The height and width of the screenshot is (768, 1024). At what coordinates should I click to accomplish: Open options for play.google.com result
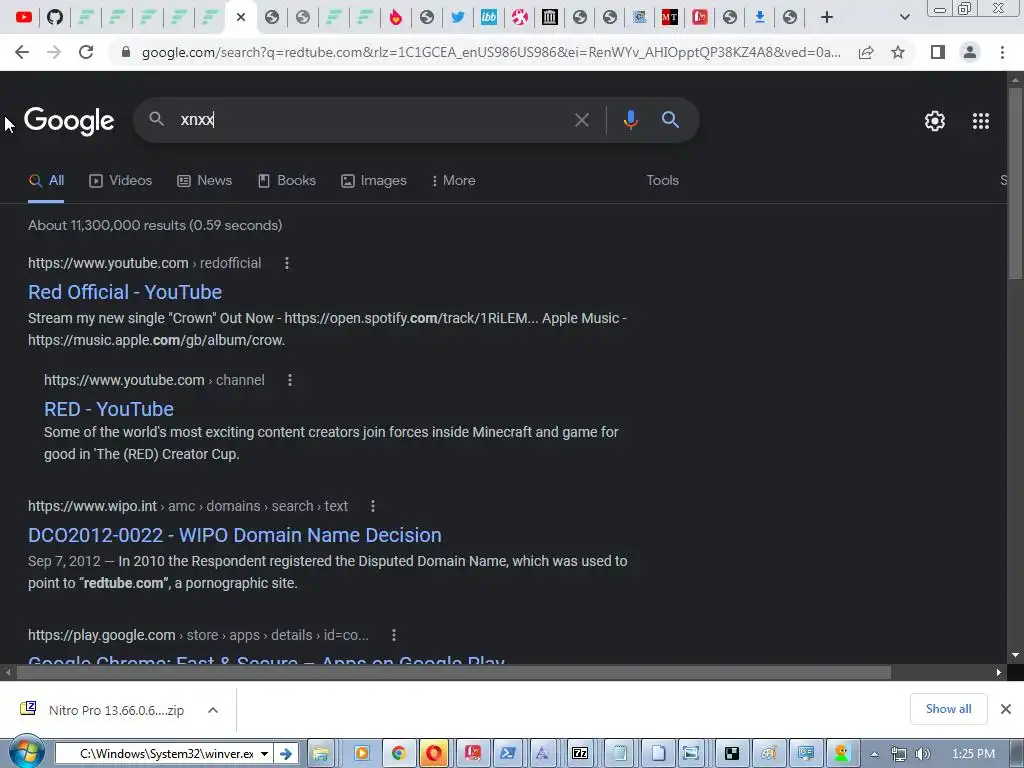click(x=394, y=635)
